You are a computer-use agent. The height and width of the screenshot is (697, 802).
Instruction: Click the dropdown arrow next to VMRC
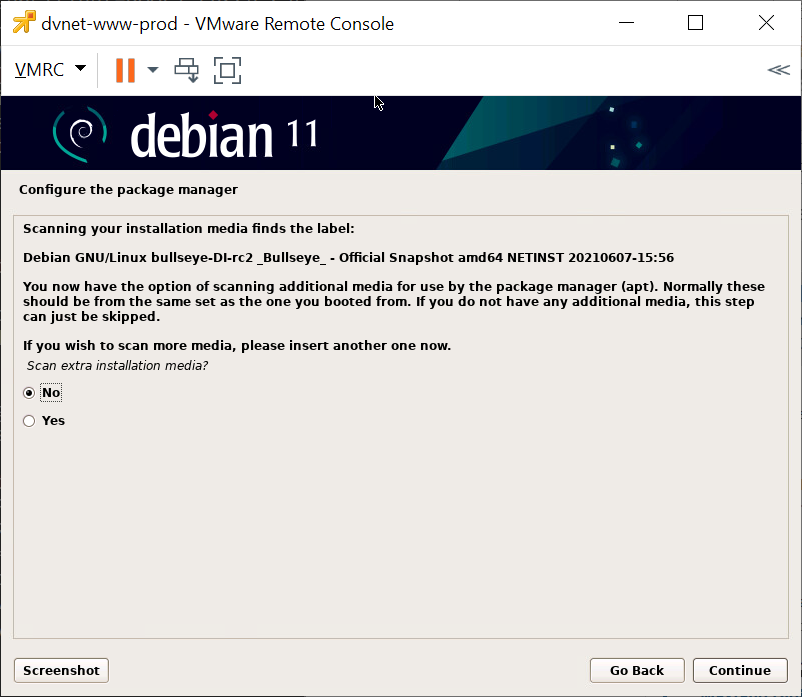(80, 69)
